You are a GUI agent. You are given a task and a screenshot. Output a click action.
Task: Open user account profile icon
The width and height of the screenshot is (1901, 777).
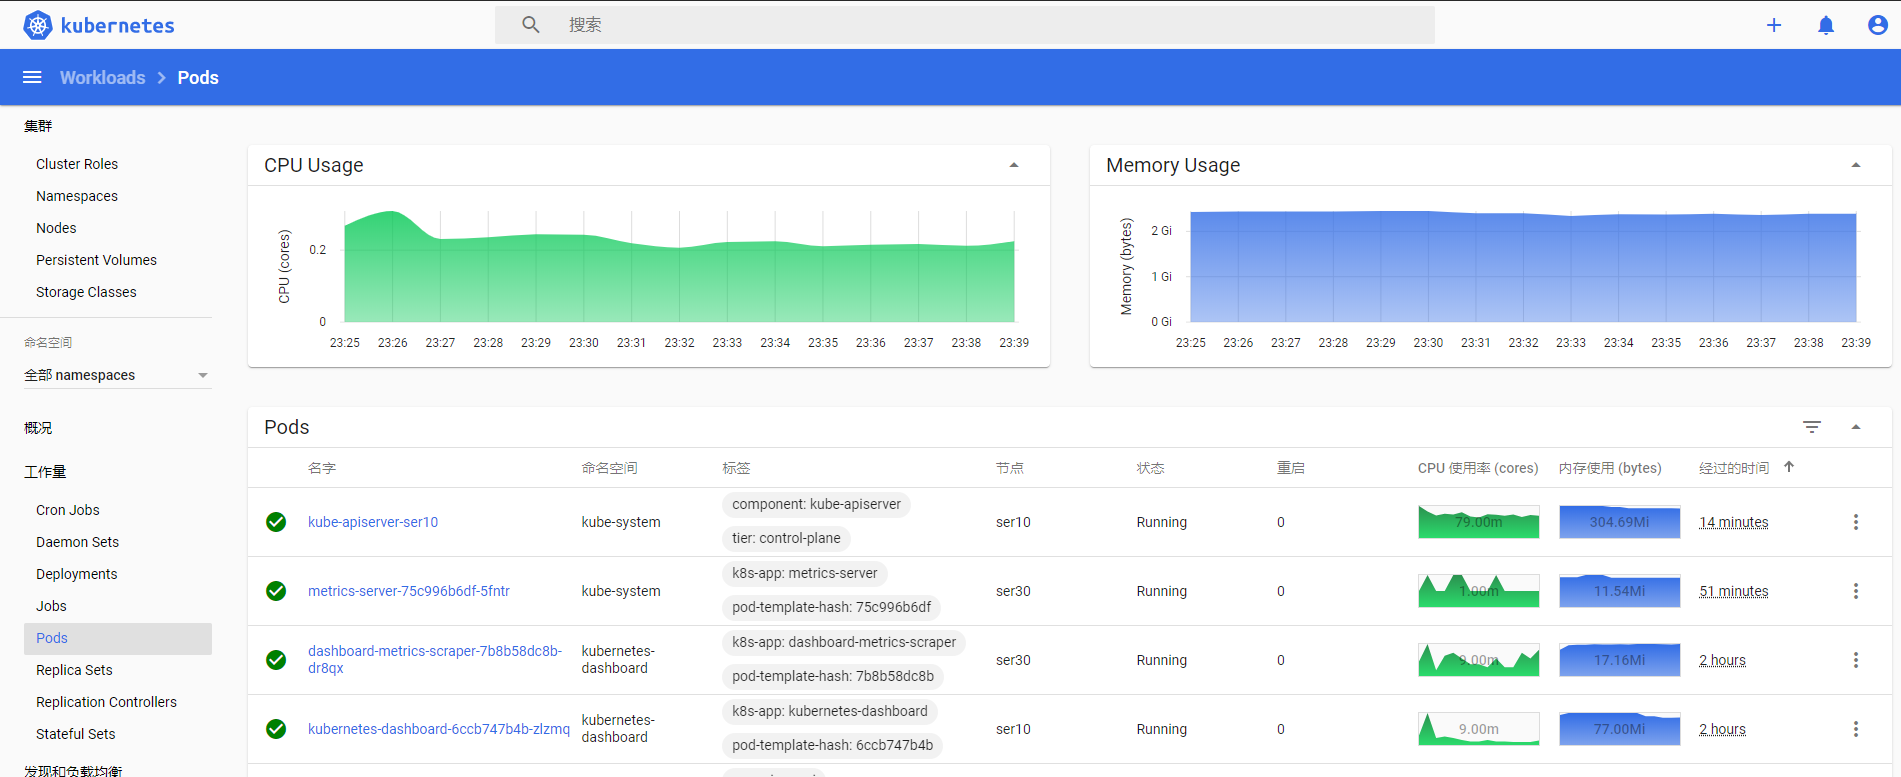coord(1878,25)
